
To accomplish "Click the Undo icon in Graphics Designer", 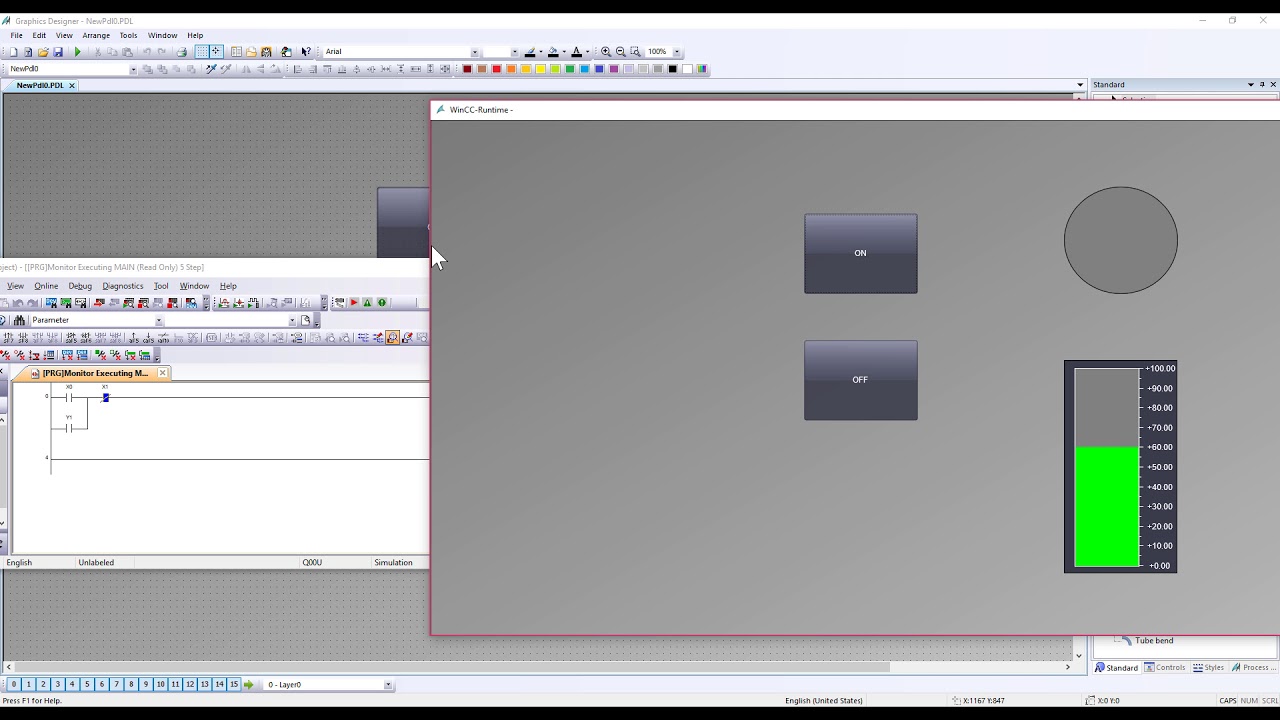I will click(x=147, y=52).
